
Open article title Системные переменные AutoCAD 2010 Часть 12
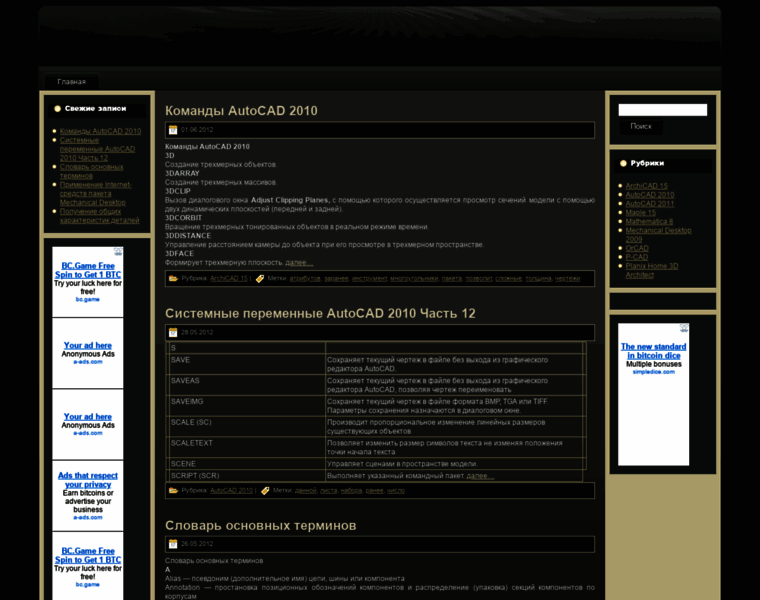point(320,313)
